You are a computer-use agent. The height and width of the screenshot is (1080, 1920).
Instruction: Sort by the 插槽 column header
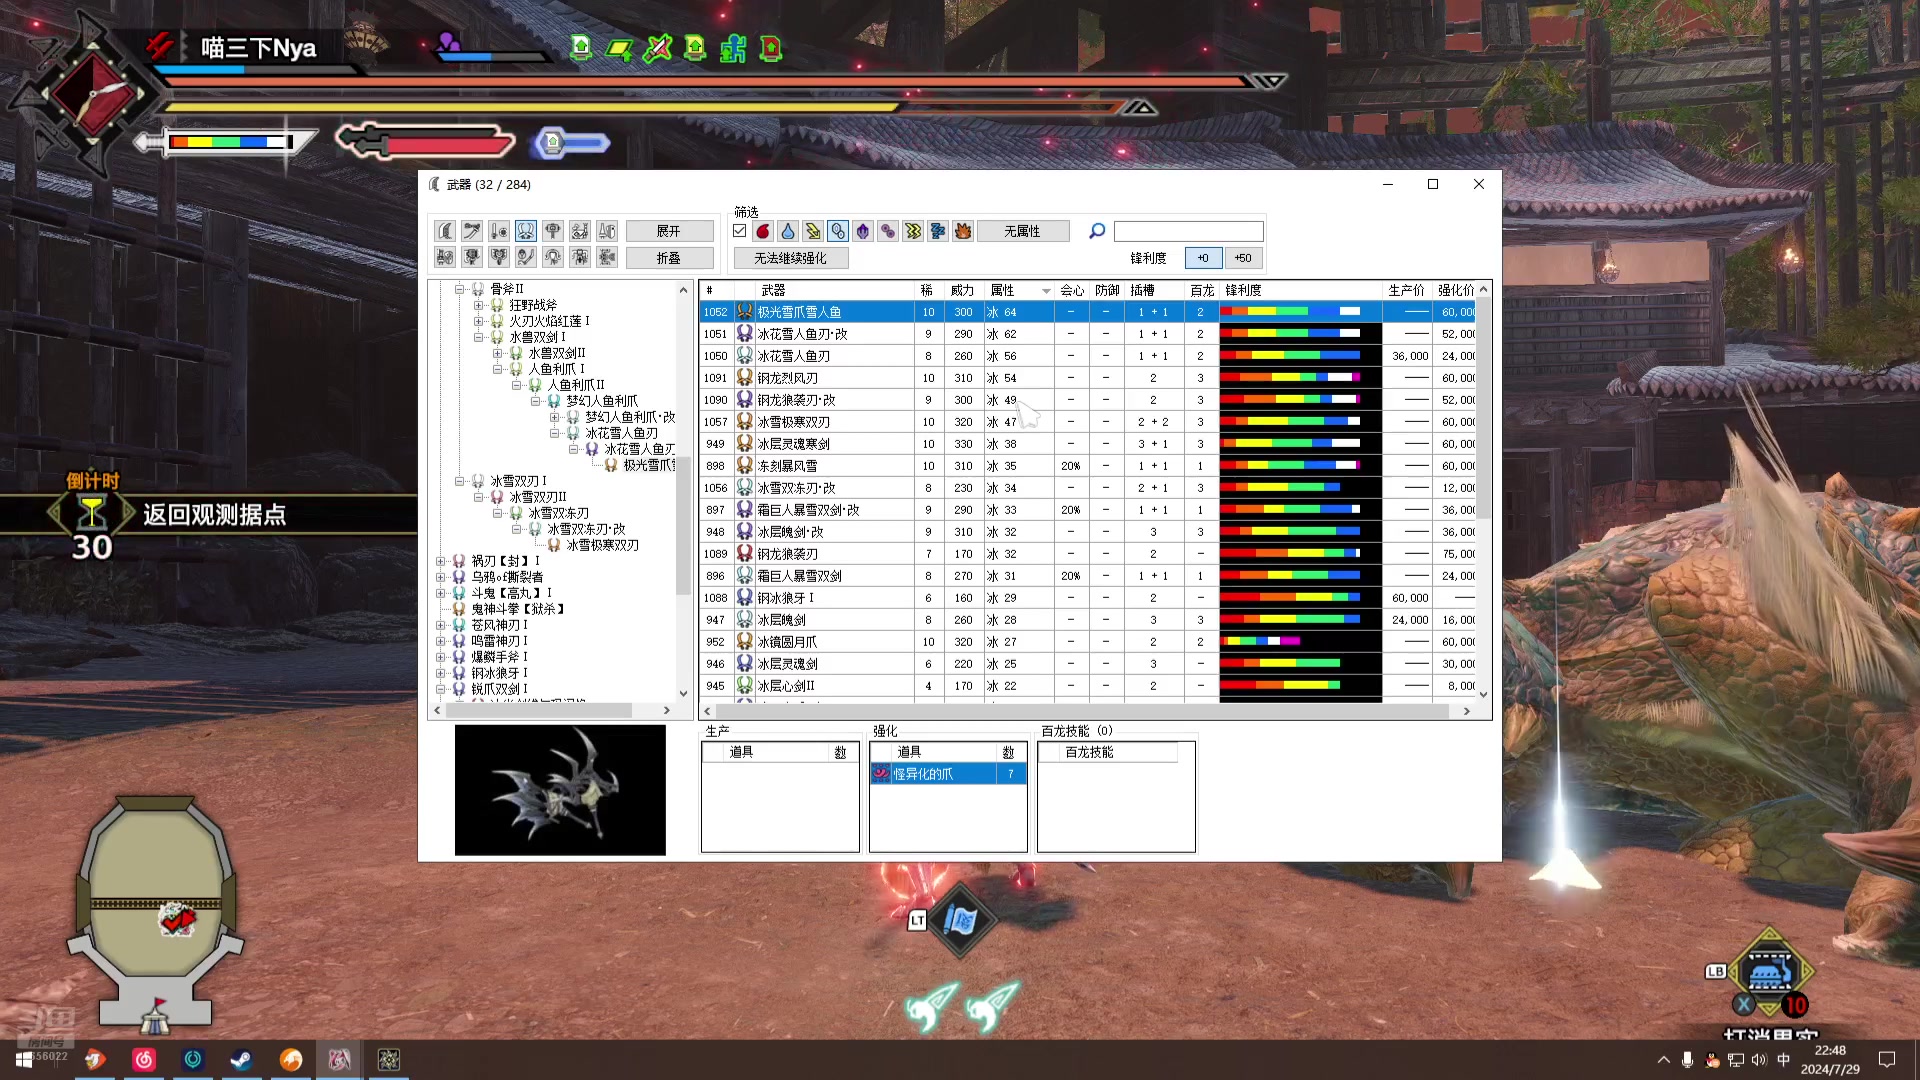tap(1154, 290)
